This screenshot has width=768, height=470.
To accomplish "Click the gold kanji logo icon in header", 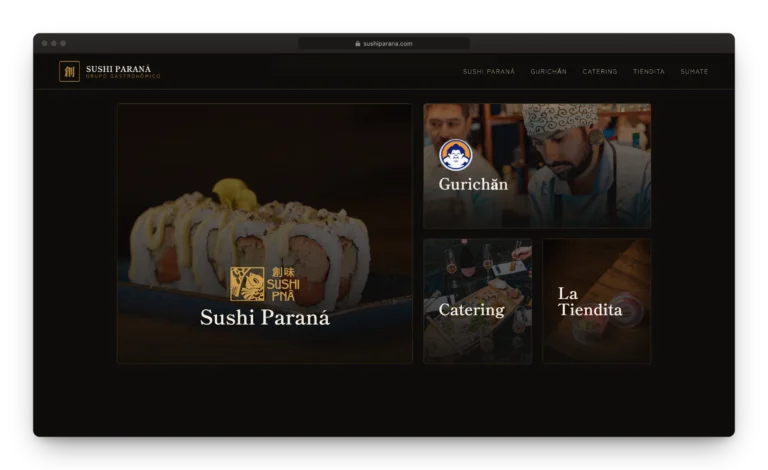I will pos(69,71).
